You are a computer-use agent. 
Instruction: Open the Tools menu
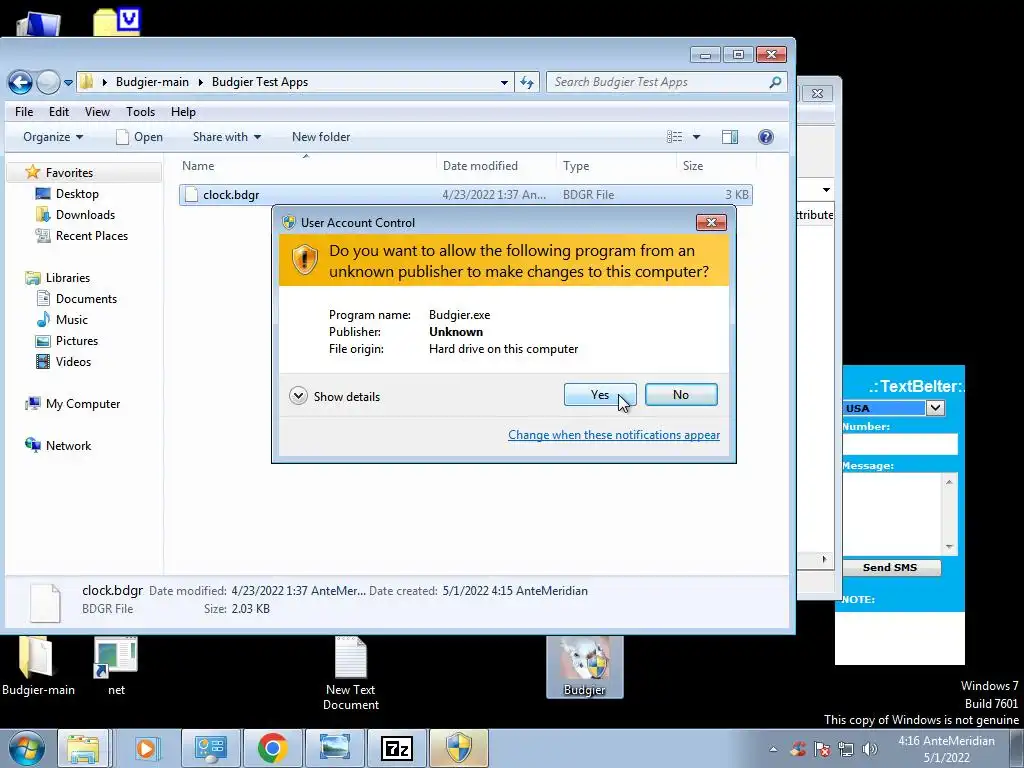(x=140, y=112)
